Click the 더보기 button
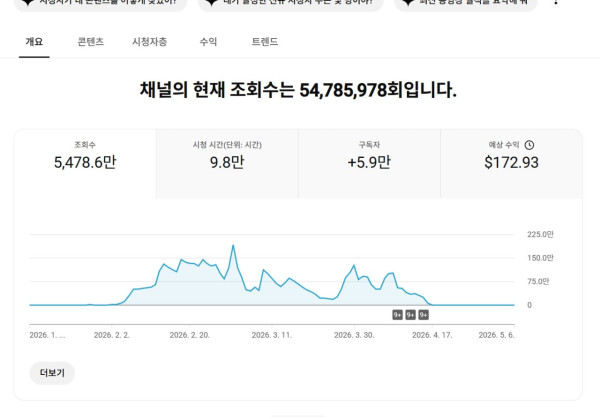Viewport: 600px width, 419px height. 52,373
